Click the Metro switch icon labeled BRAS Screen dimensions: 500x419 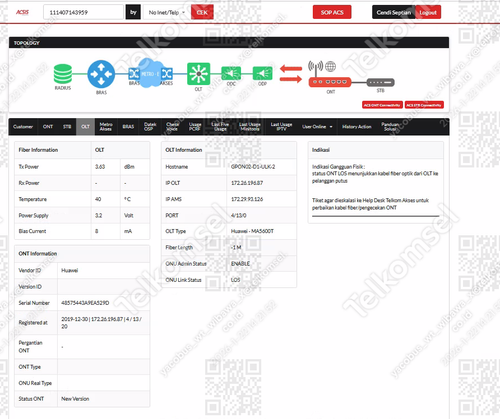(x=134, y=73)
